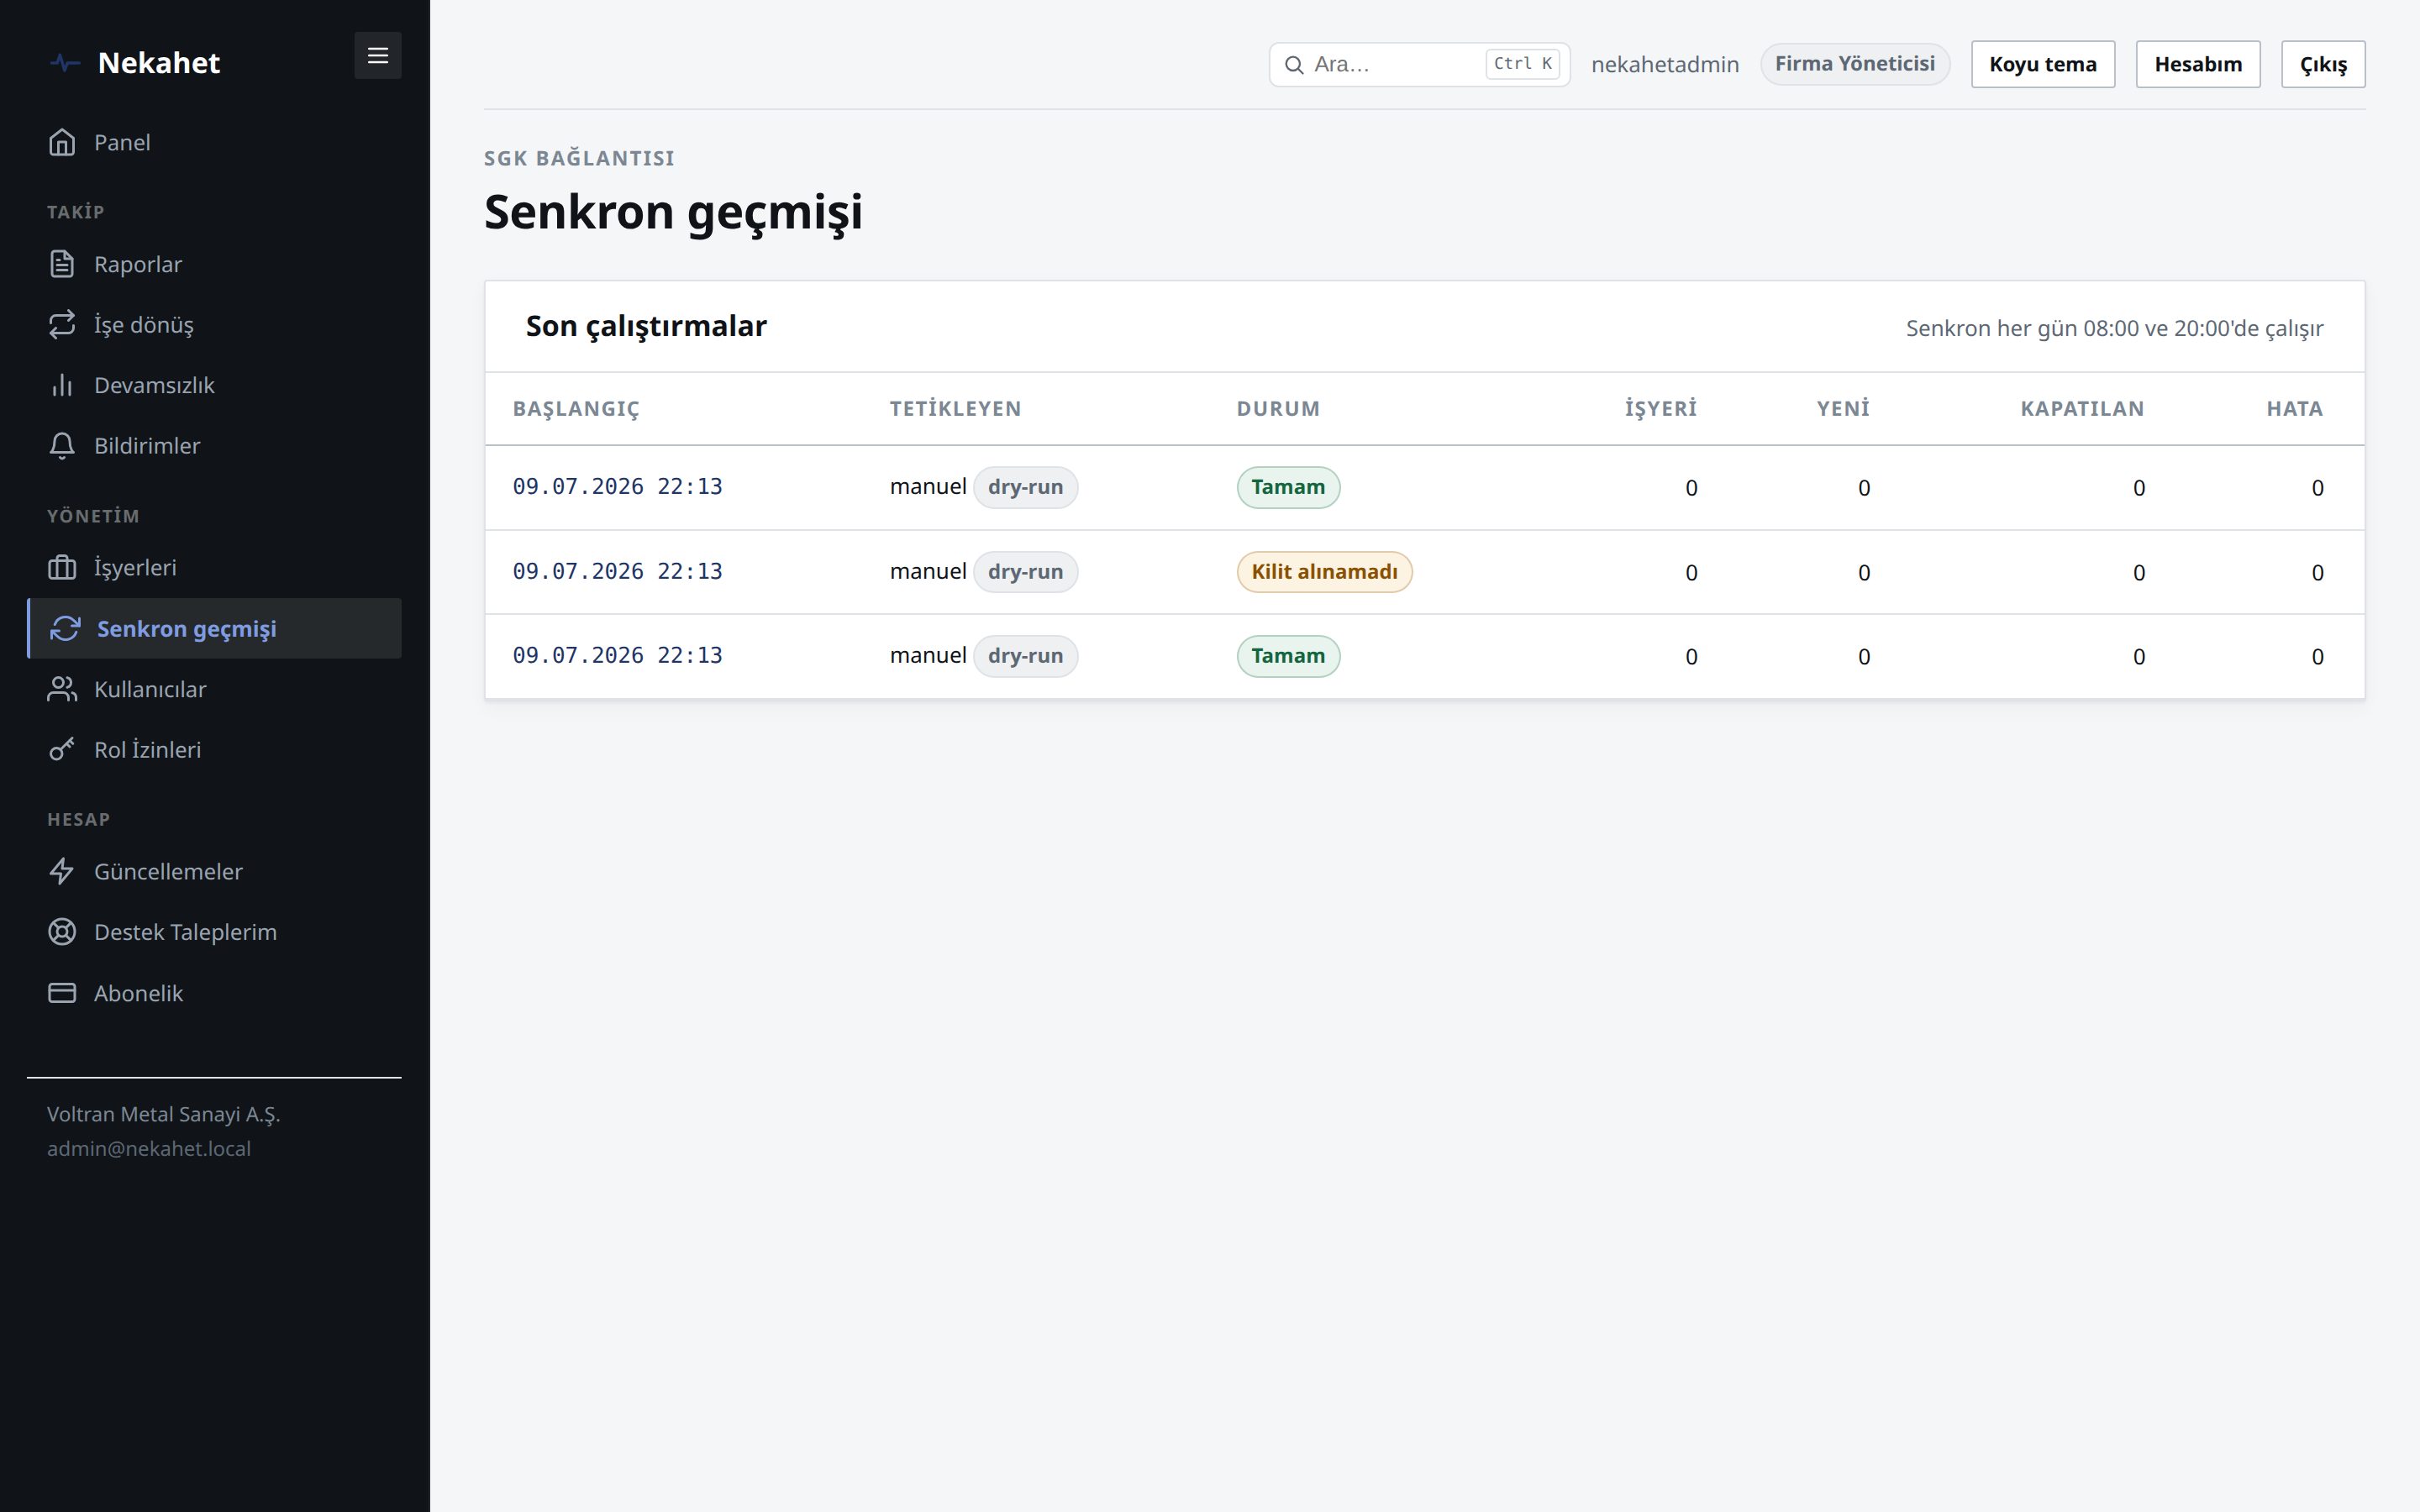The height and width of the screenshot is (1512, 2420).
Task: Focus the Ara search field
Action: coord(1419,64)
